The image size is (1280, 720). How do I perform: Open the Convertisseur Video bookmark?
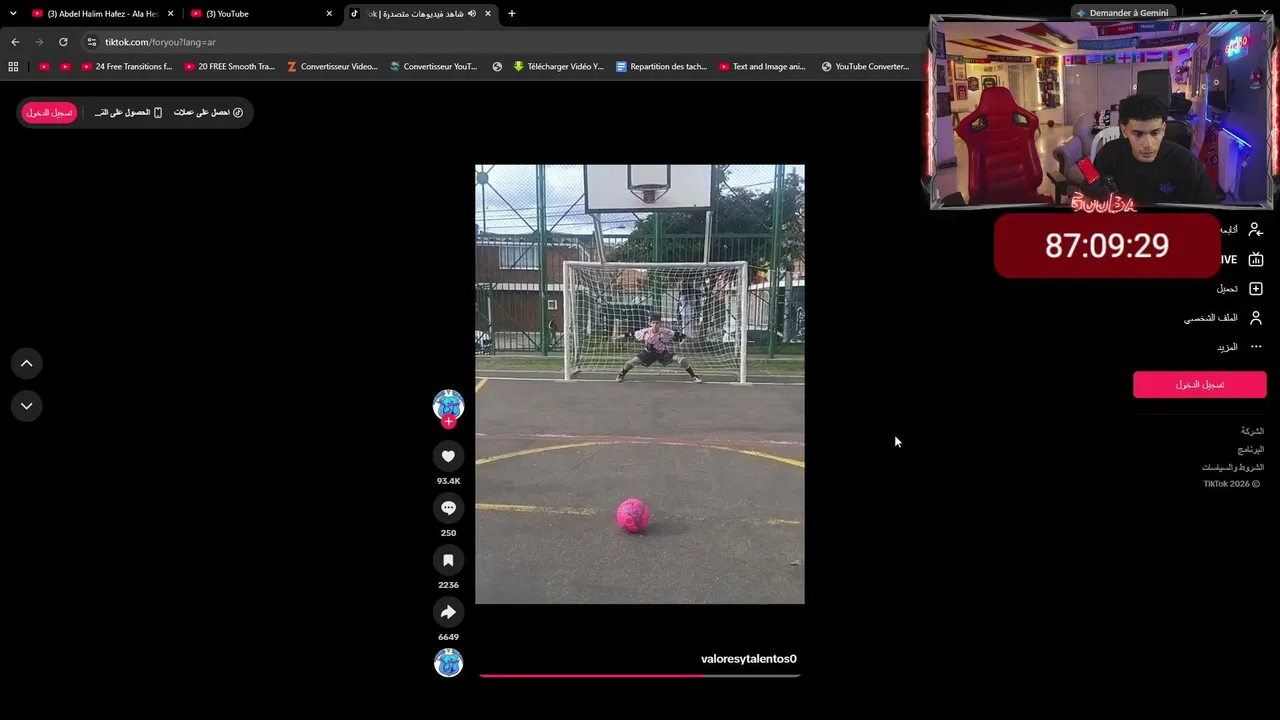[332, 67]
